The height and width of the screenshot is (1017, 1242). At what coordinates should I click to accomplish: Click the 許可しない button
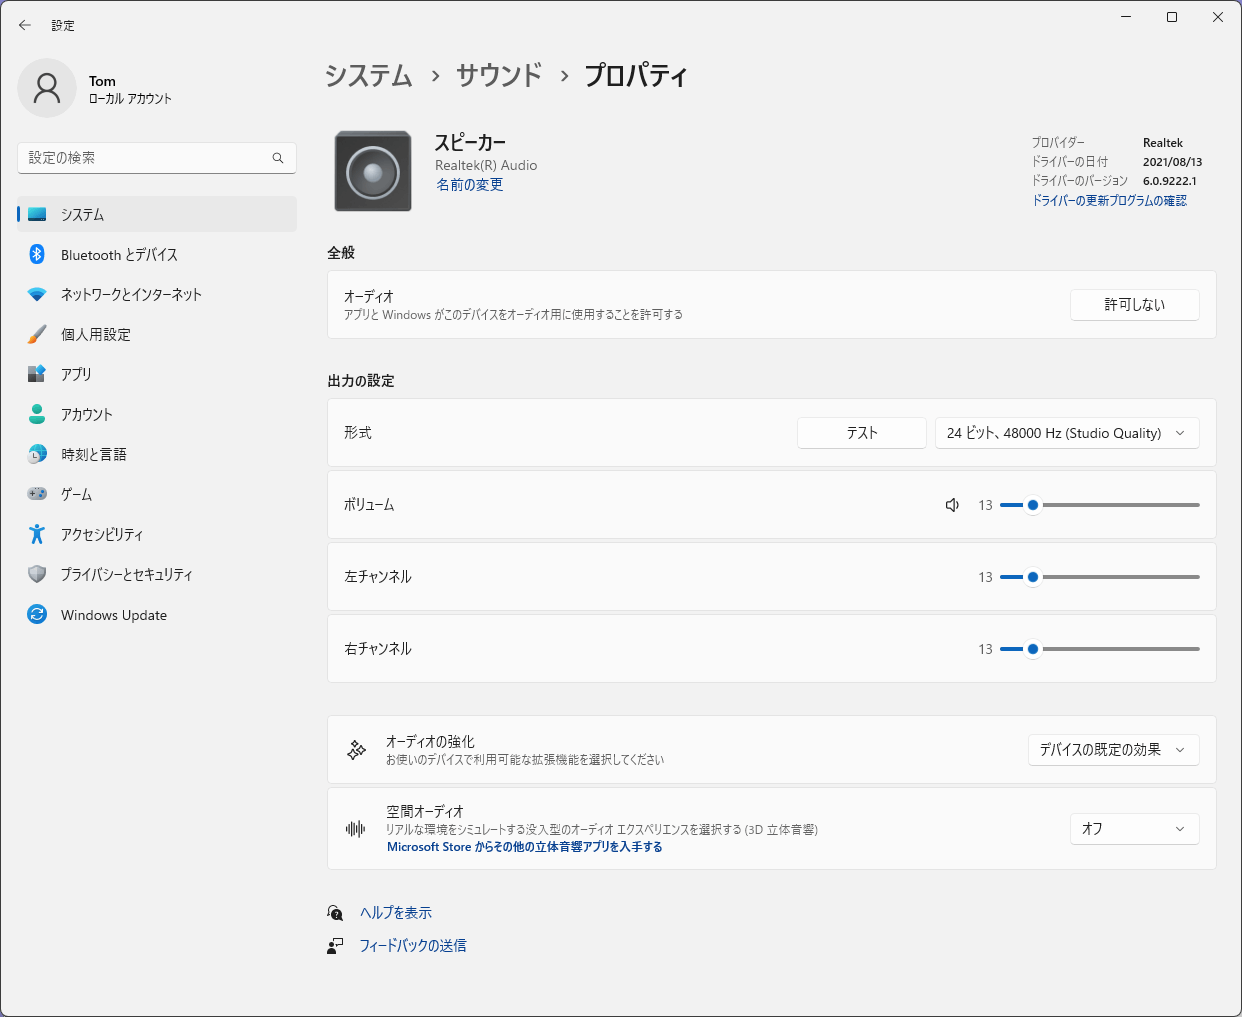(1135, 305)
